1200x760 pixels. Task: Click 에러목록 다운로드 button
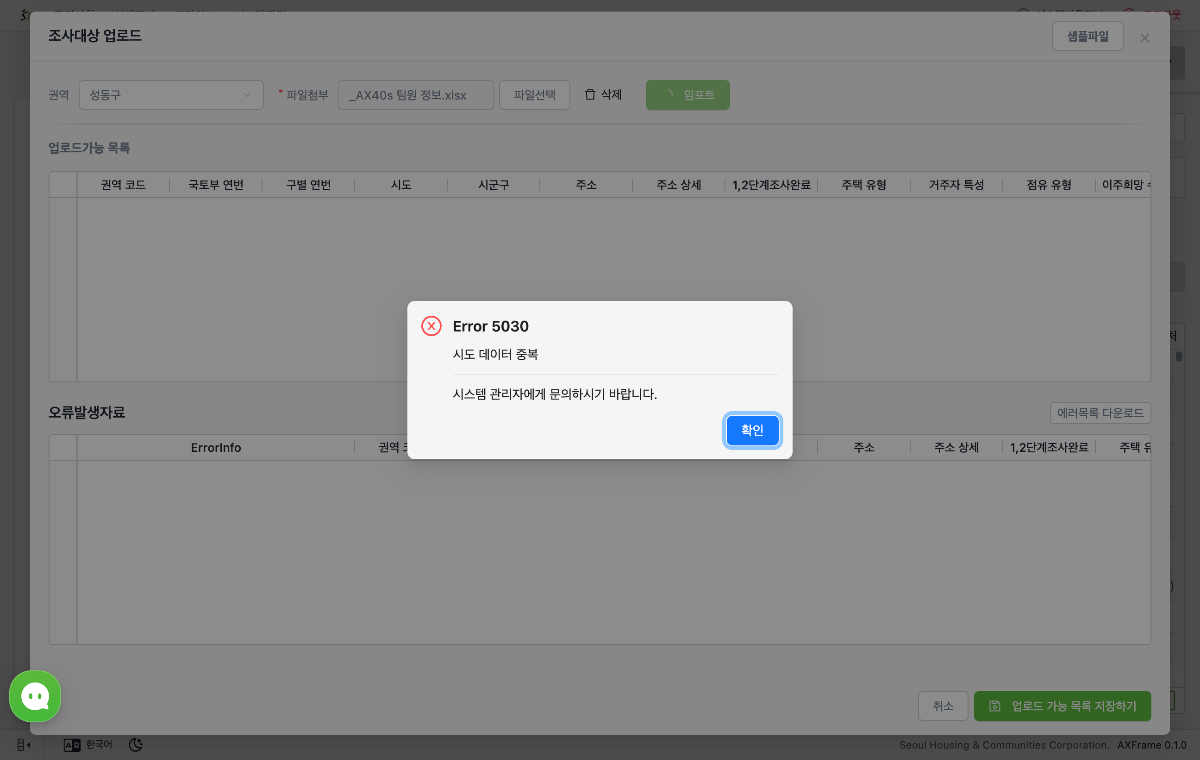point(1100,413)
